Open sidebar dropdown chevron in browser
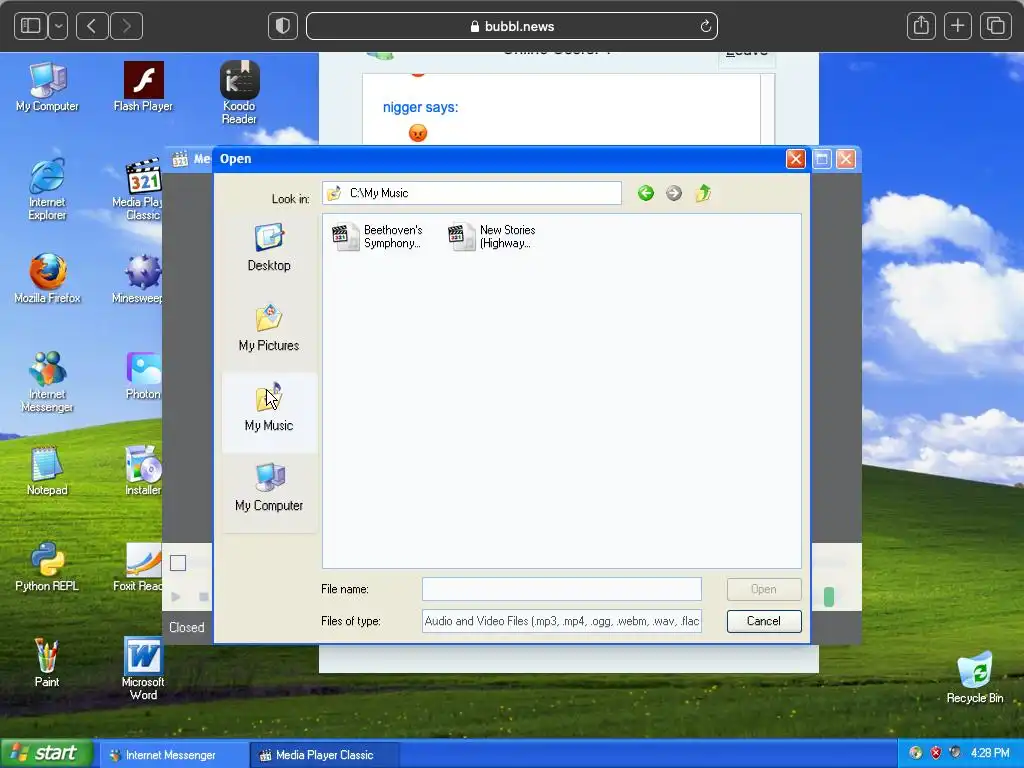Viewport: 1024px width, 768px height. (58, 26)
